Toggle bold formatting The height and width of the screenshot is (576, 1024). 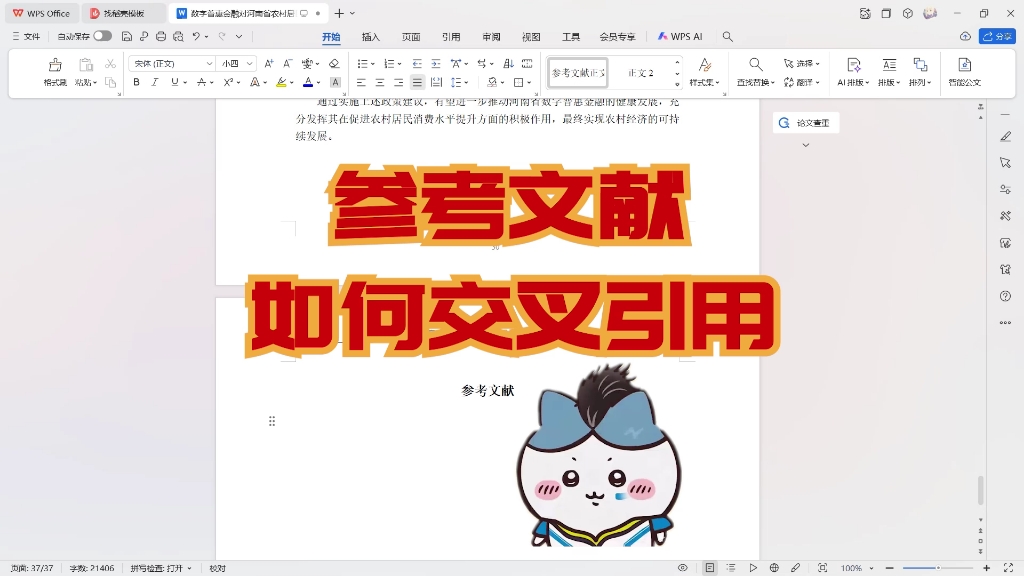pyautogui.click(x=136, y=81)
